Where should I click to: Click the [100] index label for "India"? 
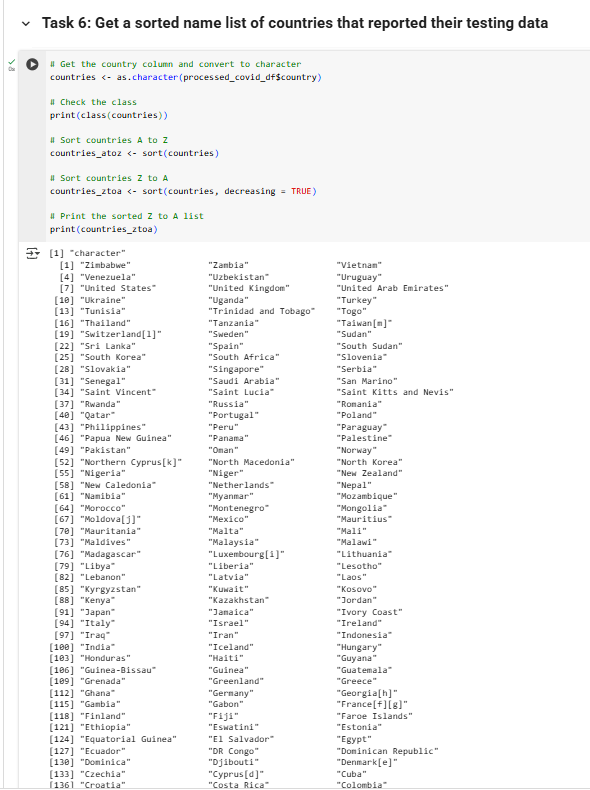click(x=61, y=647)
